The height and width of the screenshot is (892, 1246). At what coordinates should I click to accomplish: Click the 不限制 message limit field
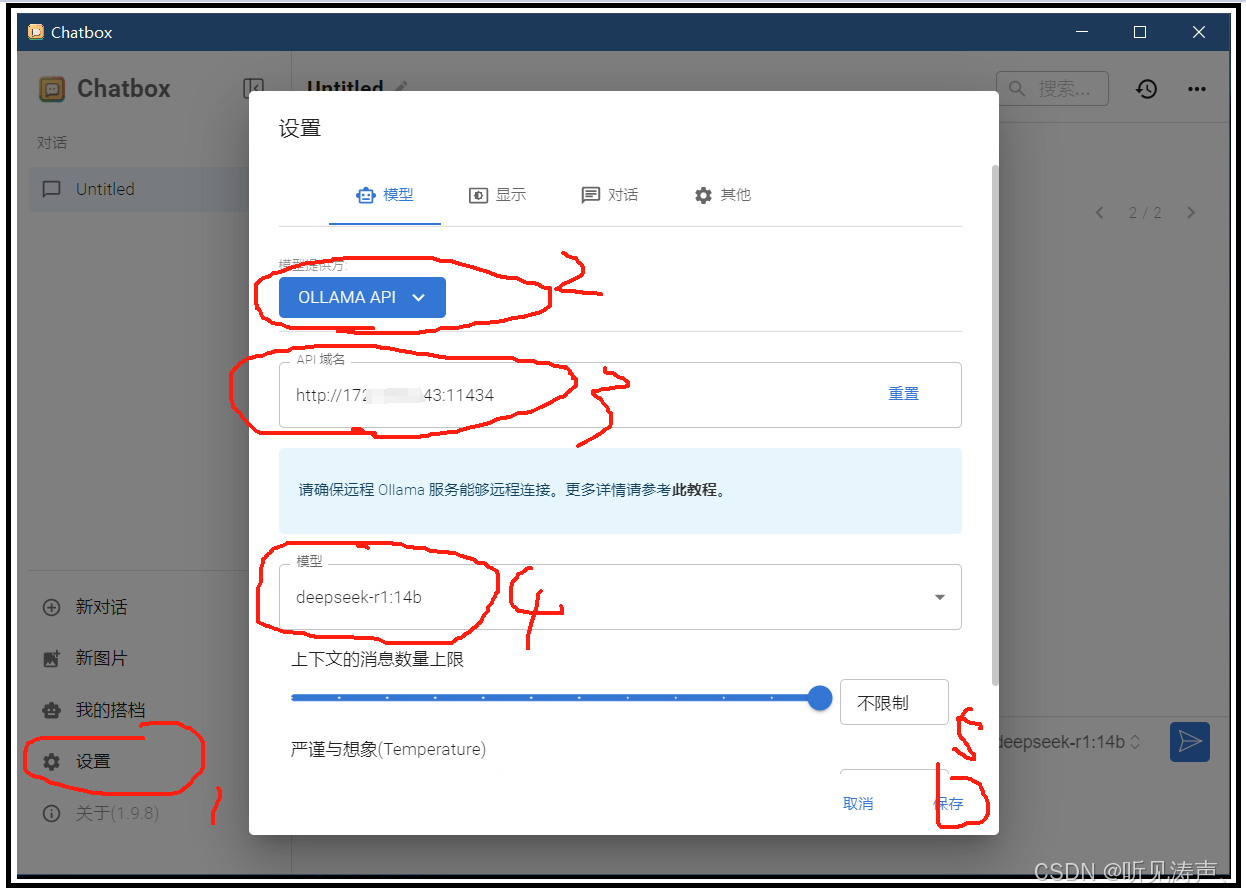[x=894, y=702]
